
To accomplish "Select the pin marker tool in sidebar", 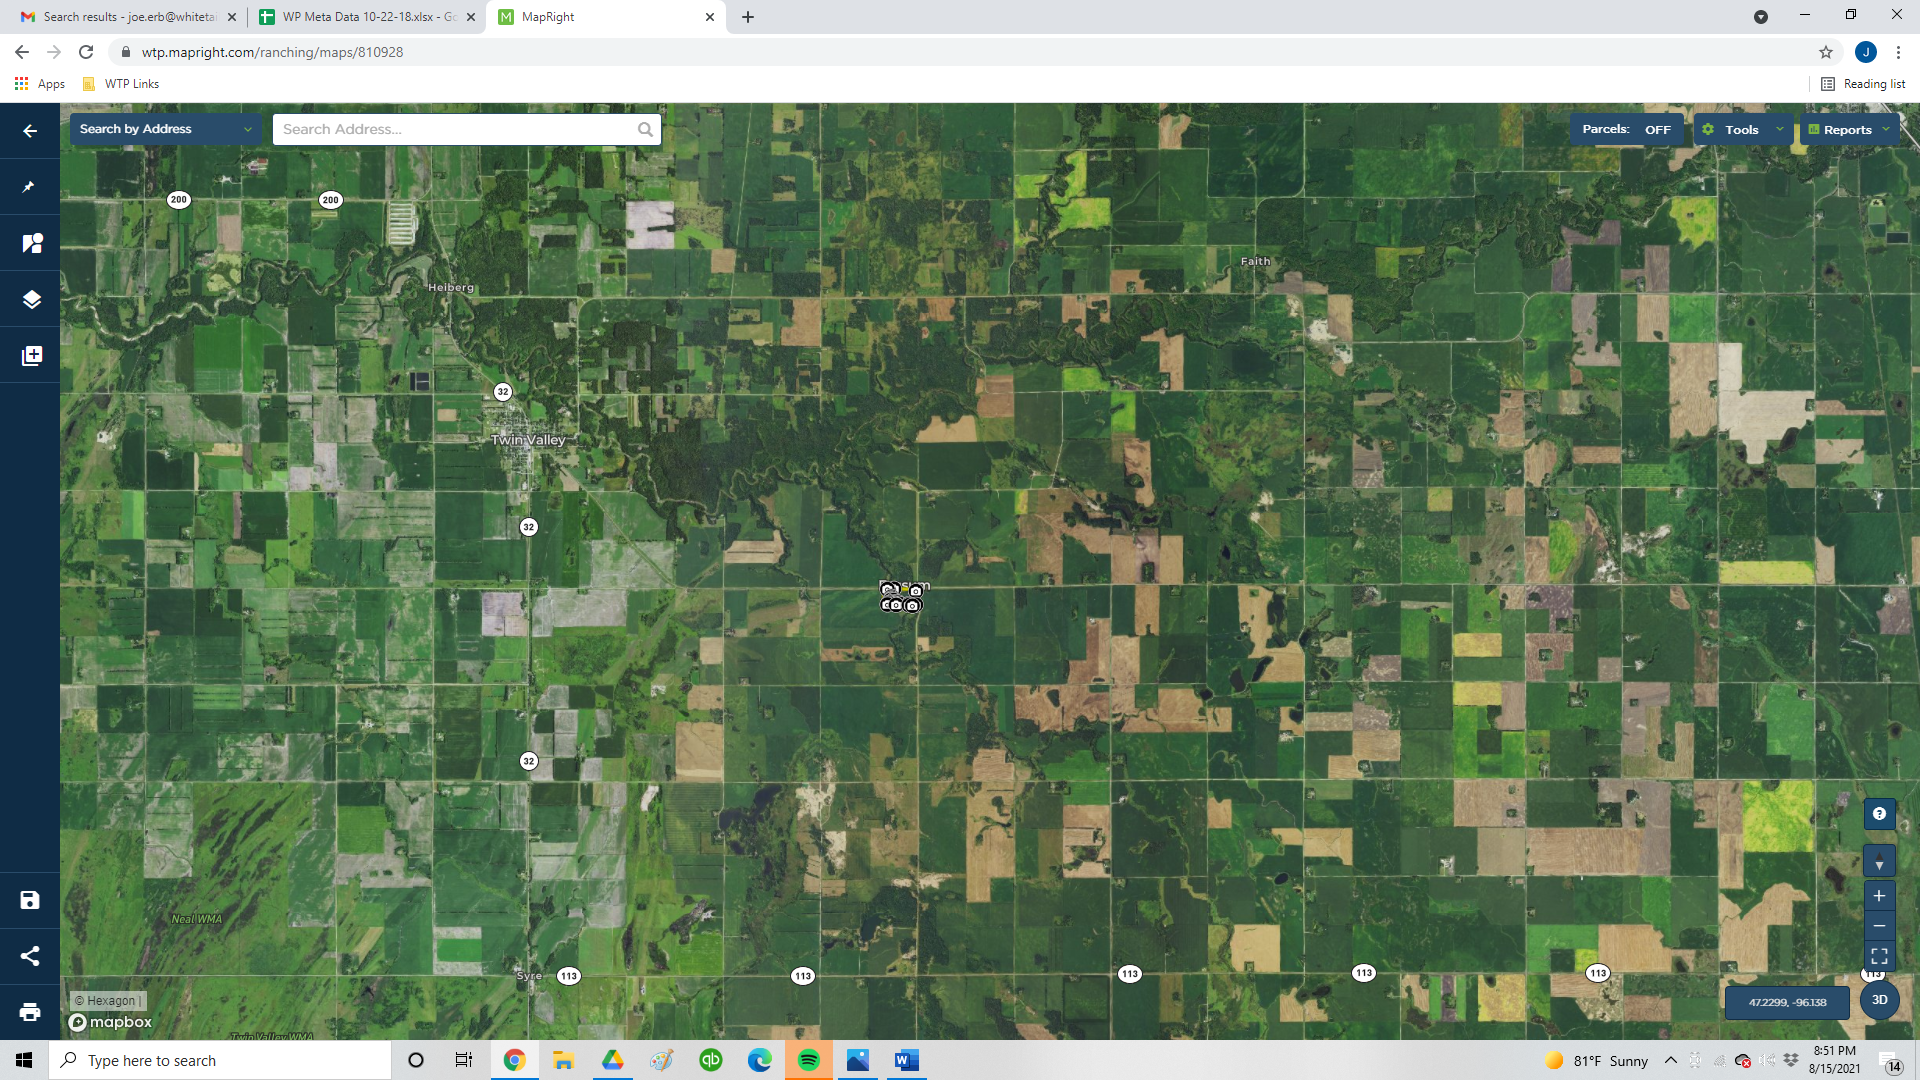I will 30,187.
